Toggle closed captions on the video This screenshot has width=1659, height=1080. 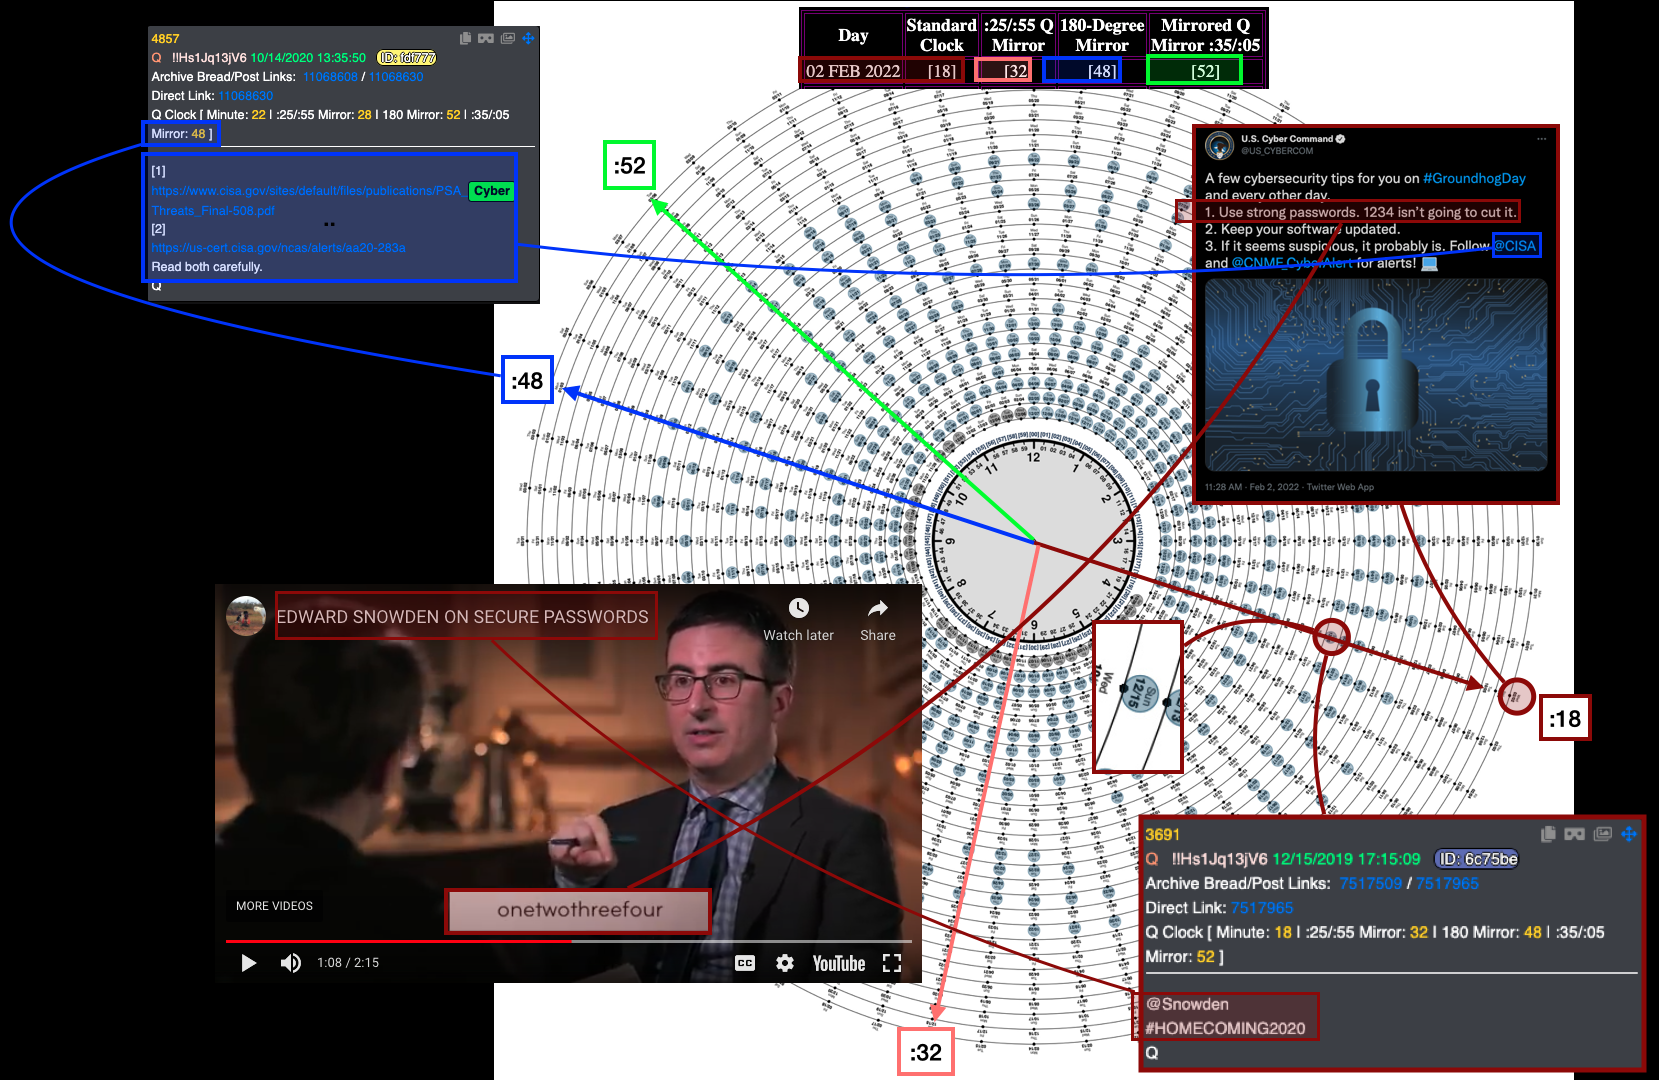click(745, 963)
